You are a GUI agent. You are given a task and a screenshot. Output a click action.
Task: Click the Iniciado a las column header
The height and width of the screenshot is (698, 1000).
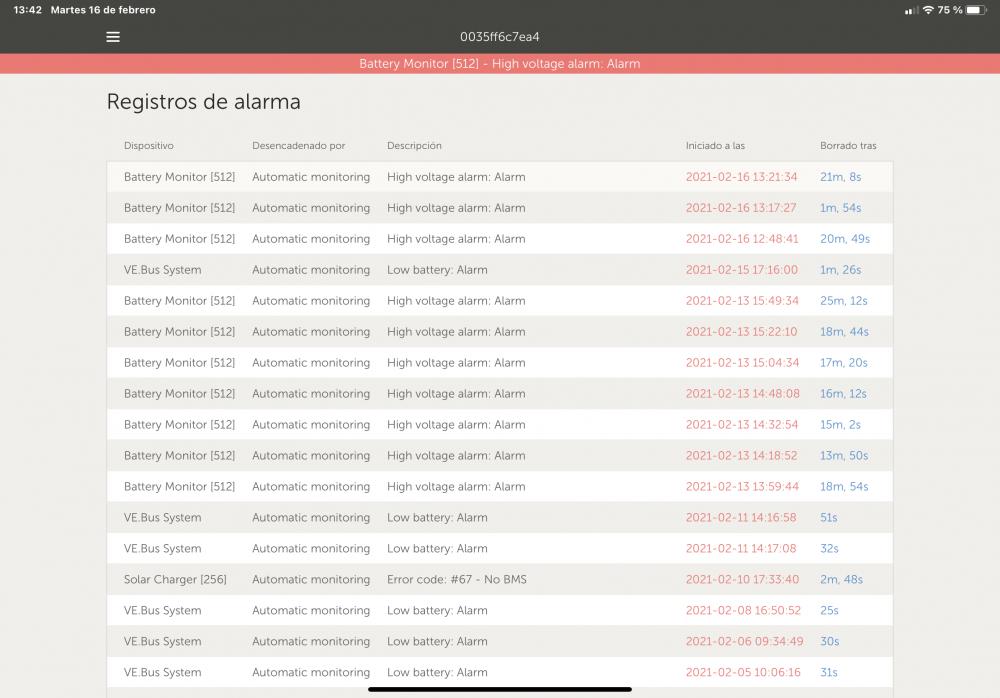[715, 145]
